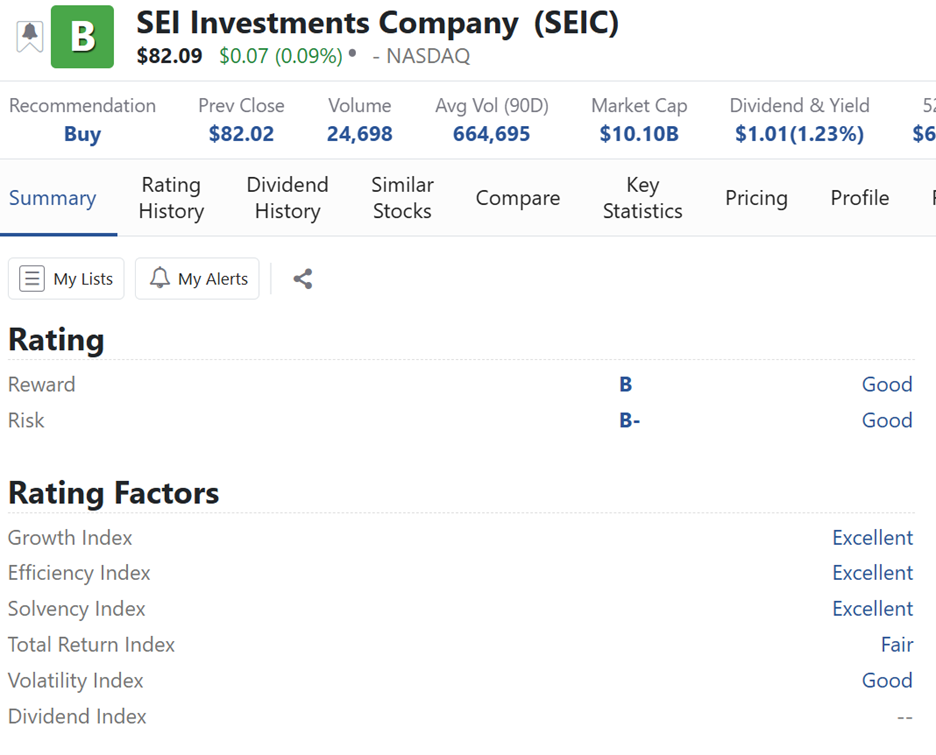This screenshot has width=936, height=755.
Task: Click the bookmark alert bell icon
Action: pos(30,36)
